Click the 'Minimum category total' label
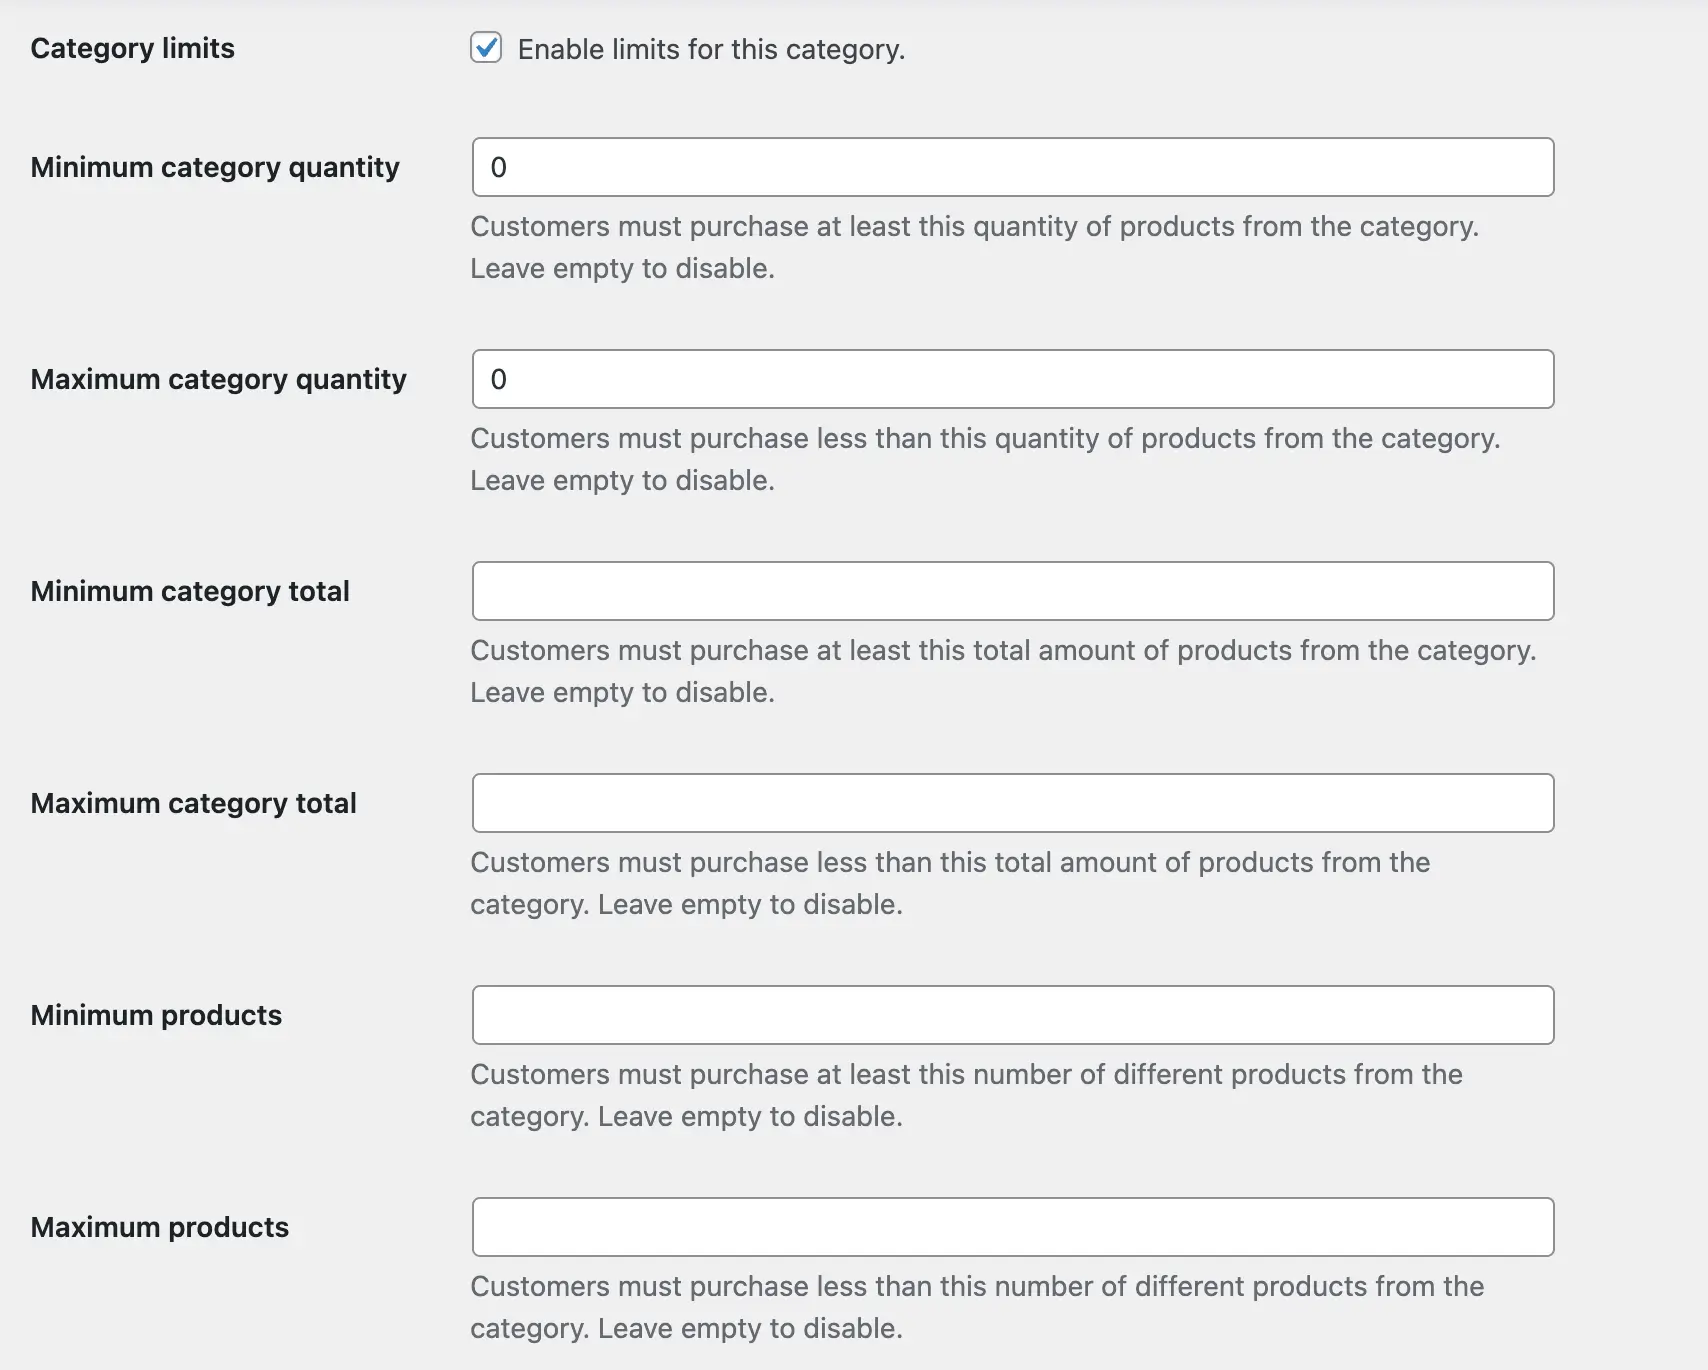1708x1370 pixels. [190, 591]
